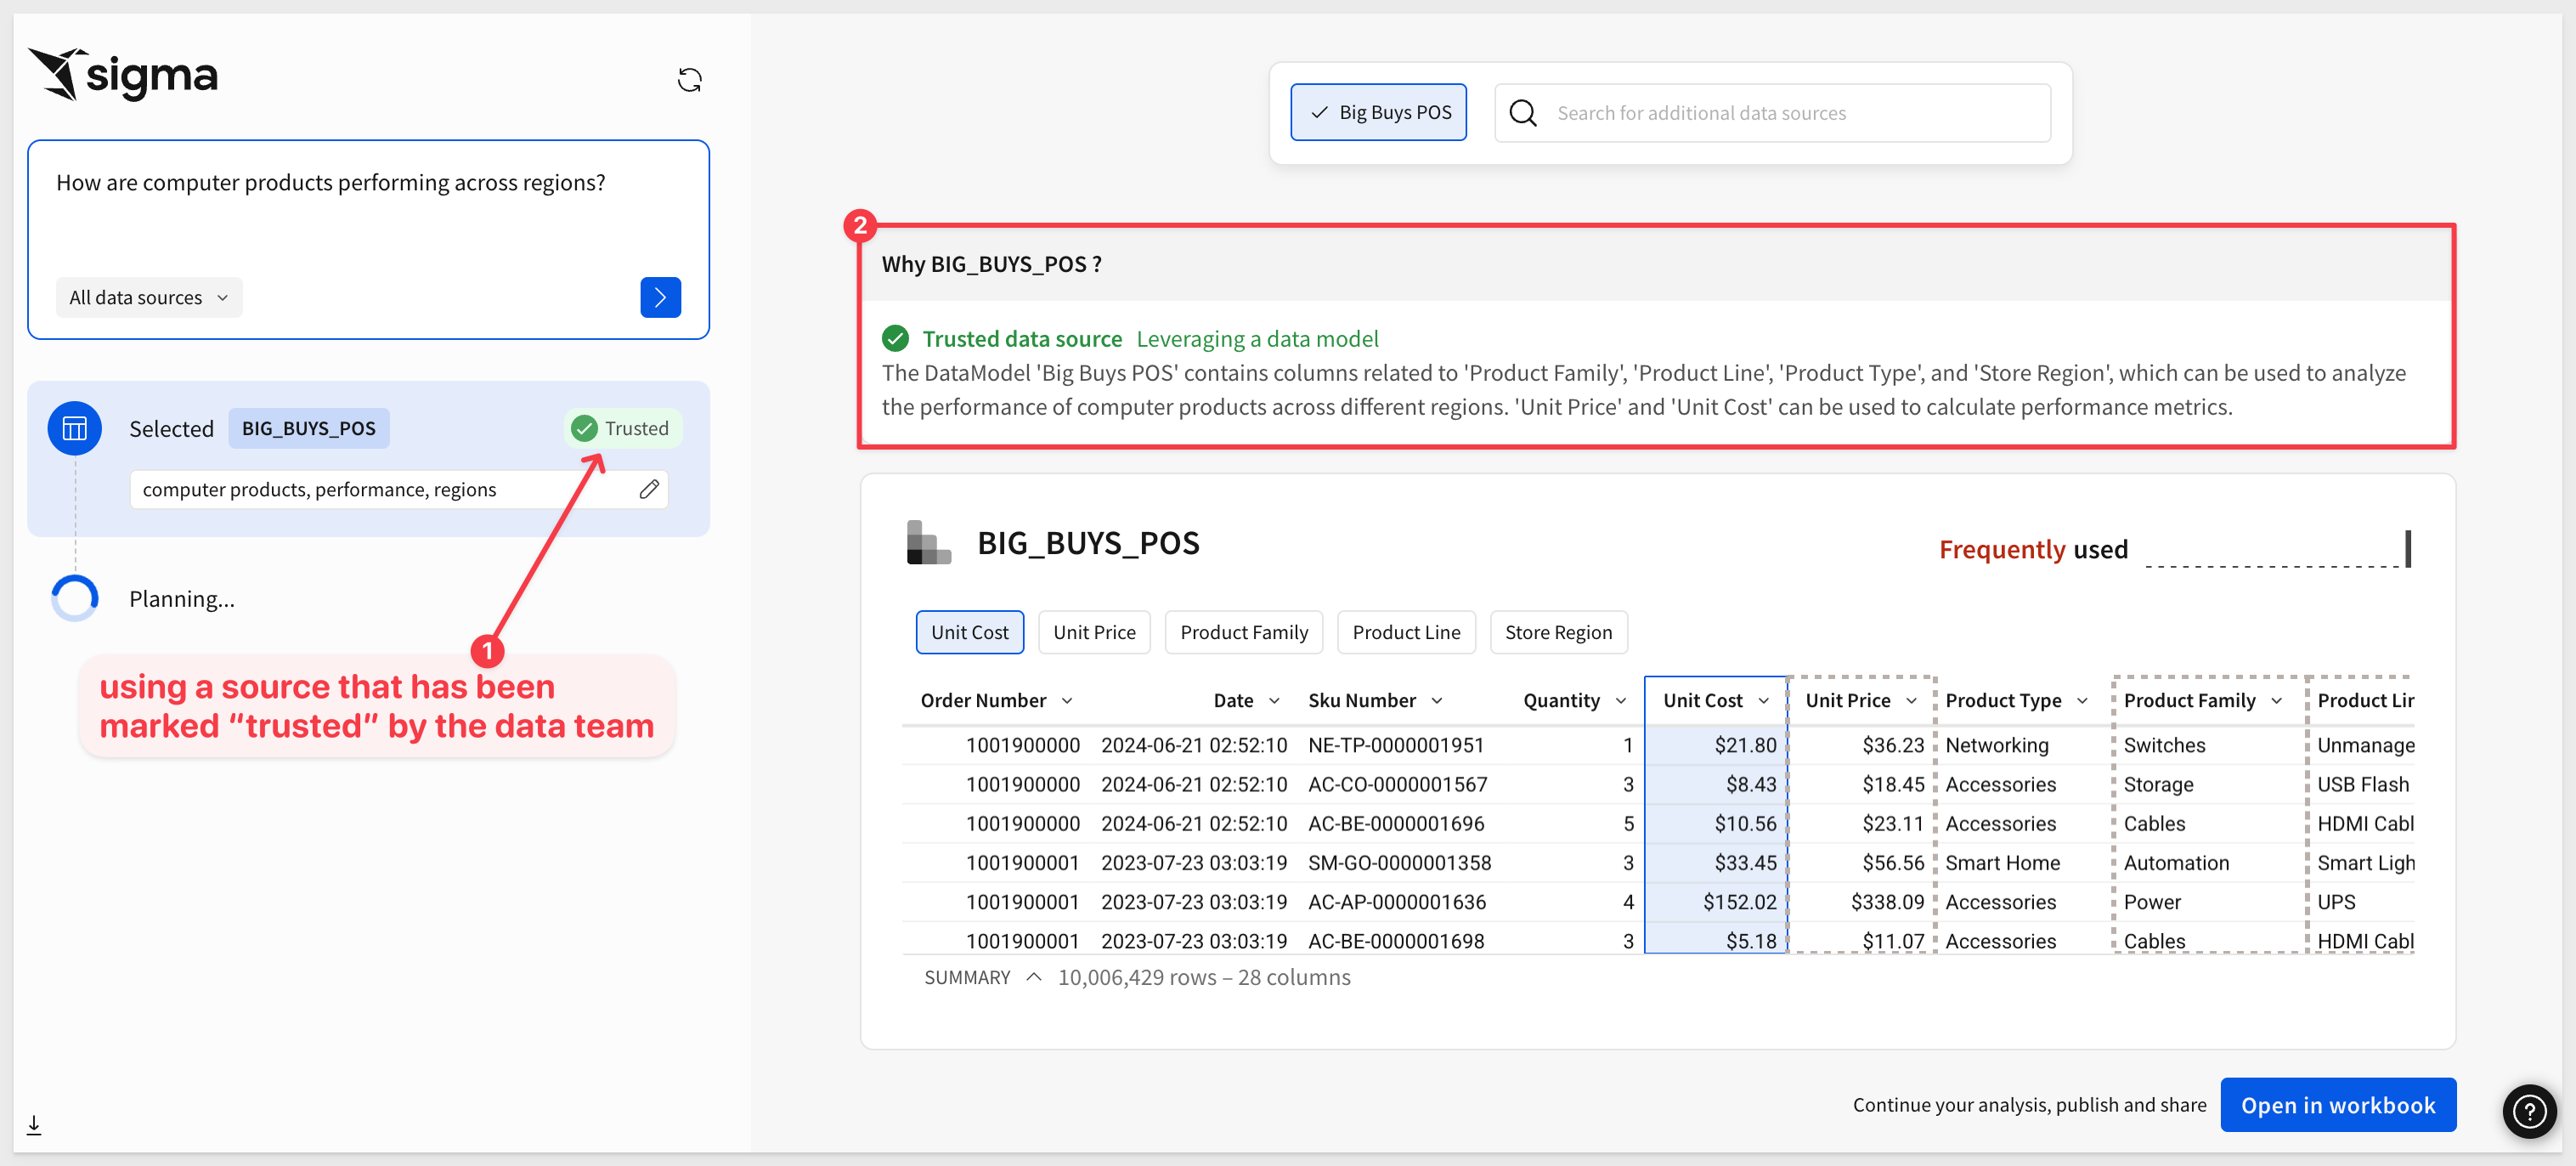Click the Switches product family cell
Screen dimensions: 2576x1166
click(2164, 745)
